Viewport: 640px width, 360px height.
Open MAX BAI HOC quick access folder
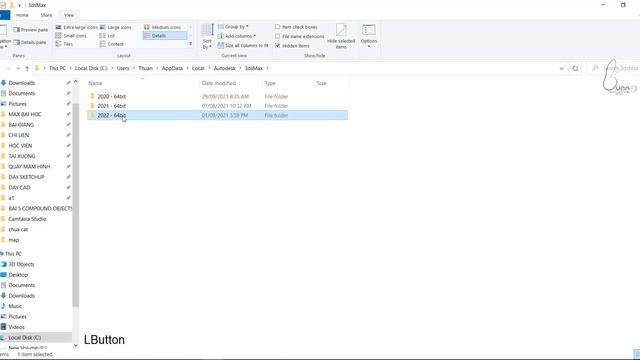(25, 114)
